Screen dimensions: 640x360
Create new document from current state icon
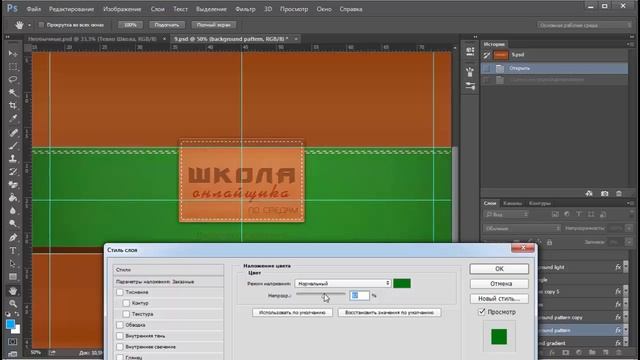(589, 193)
